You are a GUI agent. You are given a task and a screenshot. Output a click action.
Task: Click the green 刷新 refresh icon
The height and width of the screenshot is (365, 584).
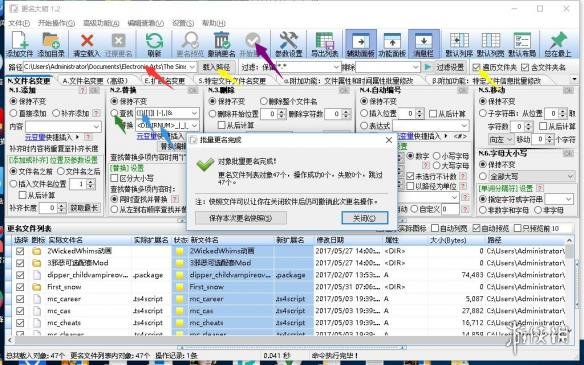click(154, 40)
